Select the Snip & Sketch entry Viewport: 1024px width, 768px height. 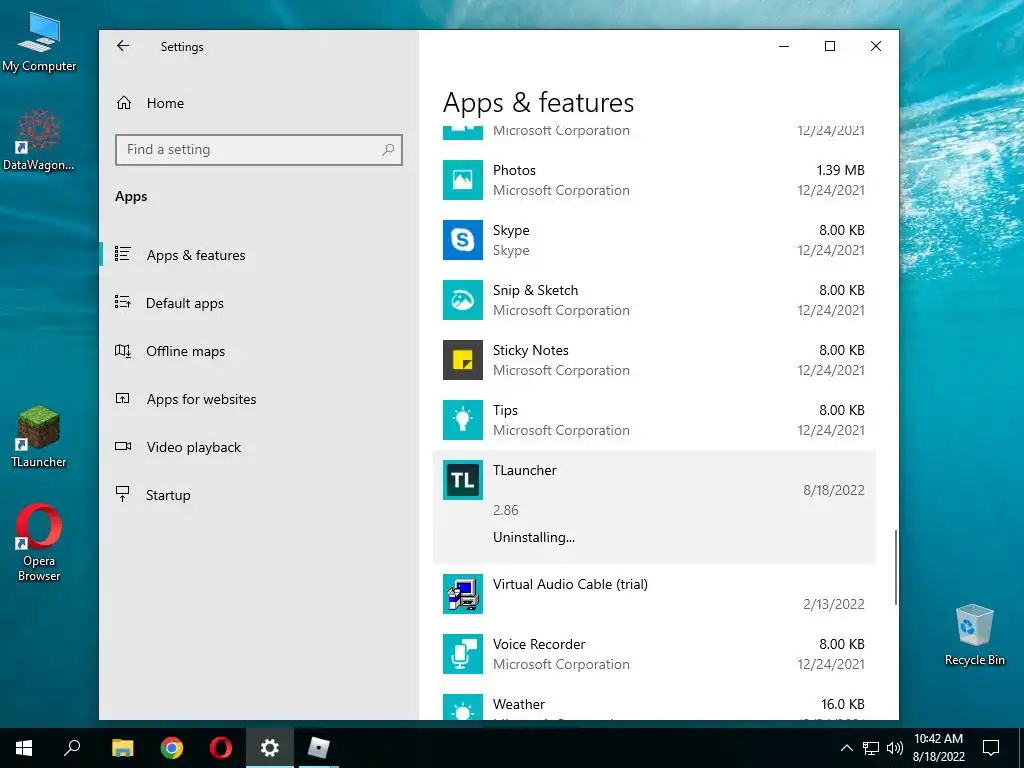click(x=535, y=291)
